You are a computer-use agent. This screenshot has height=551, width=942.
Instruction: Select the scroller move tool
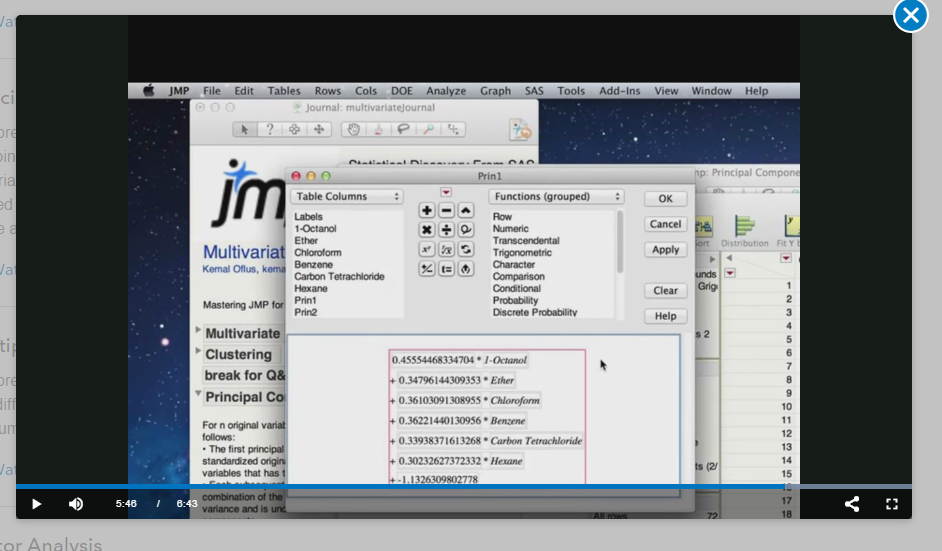[x=319, y=129]
